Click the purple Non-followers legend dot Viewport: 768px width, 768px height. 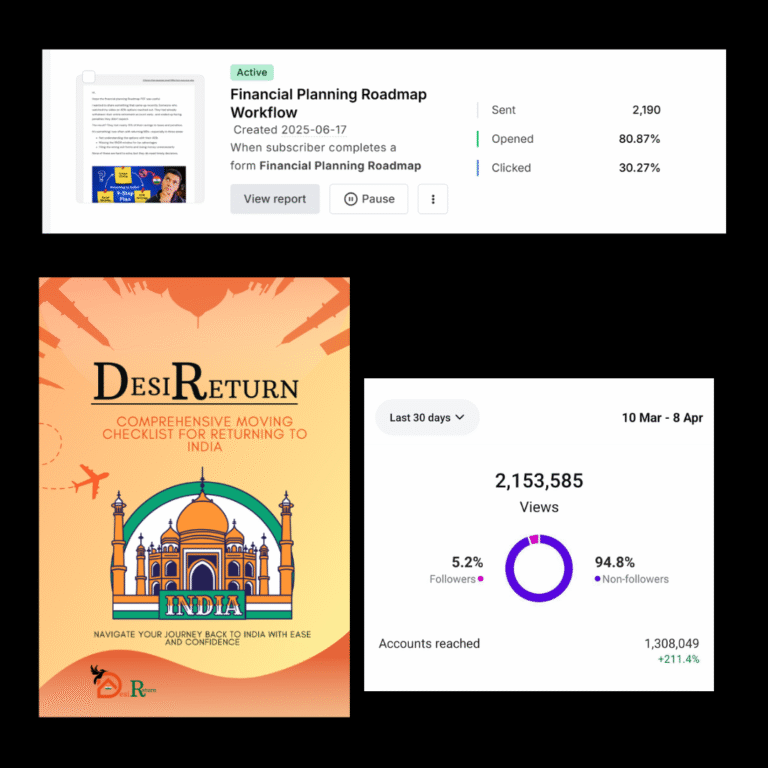click(598, 579)
